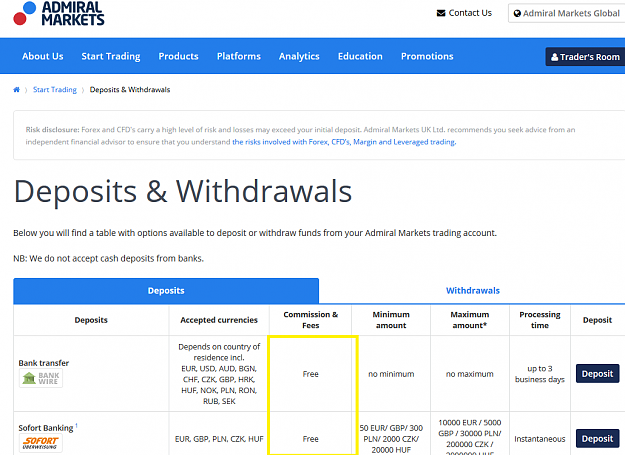Open the Education menu
625x455 pixels.
(360, 57)
